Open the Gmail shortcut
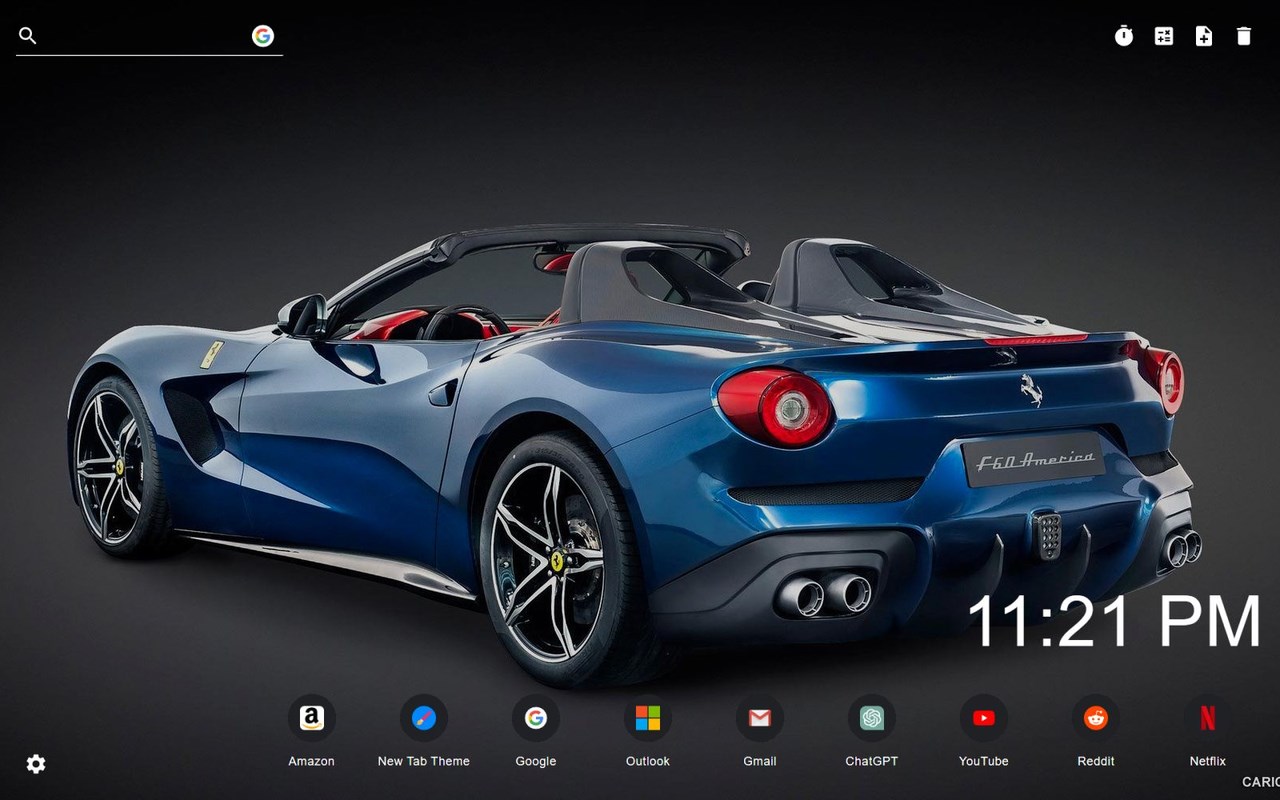The height and width of the screenshot is (800, 1280). [760, 718]
